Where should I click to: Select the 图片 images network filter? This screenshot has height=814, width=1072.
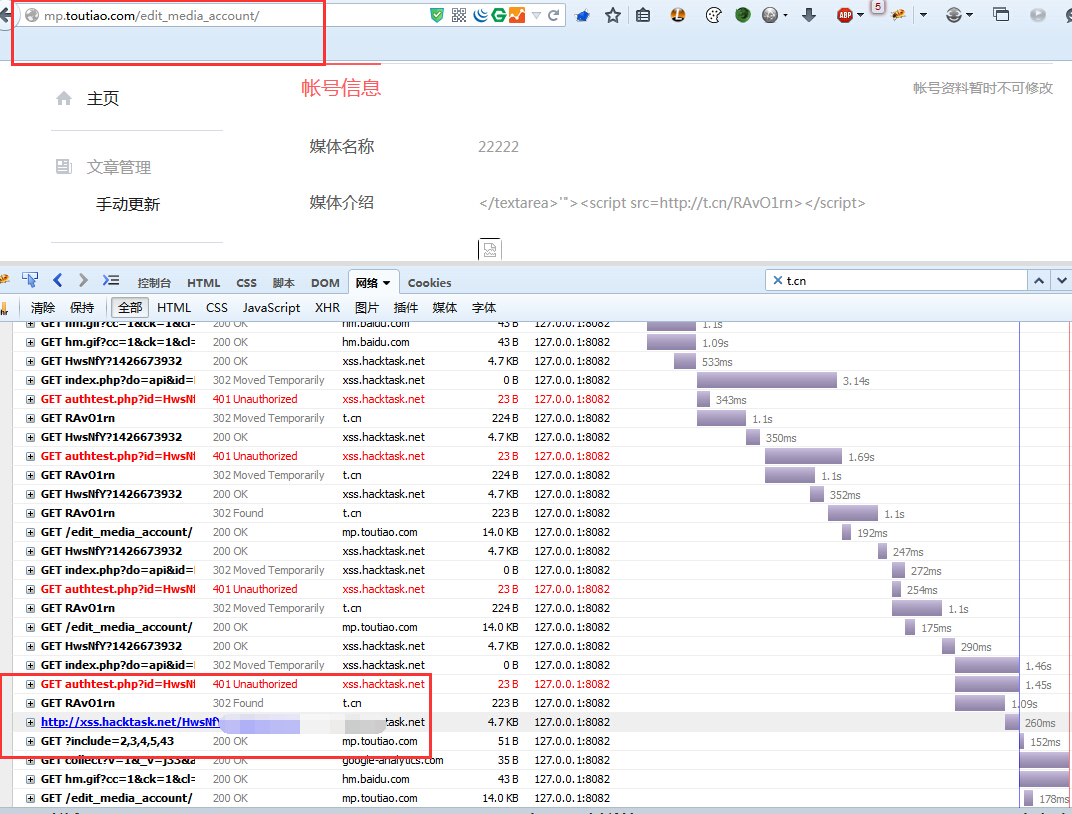click(x=366, y=308)
